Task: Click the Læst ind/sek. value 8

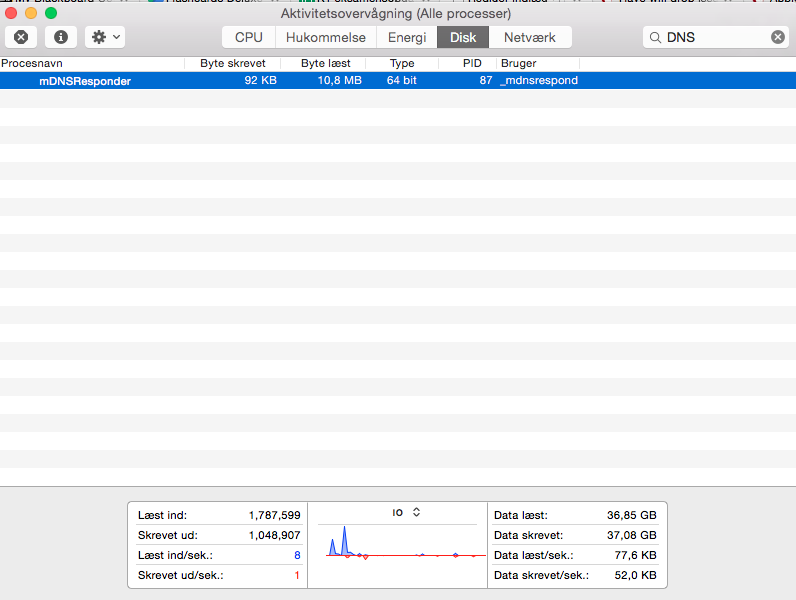Action: 297,555
